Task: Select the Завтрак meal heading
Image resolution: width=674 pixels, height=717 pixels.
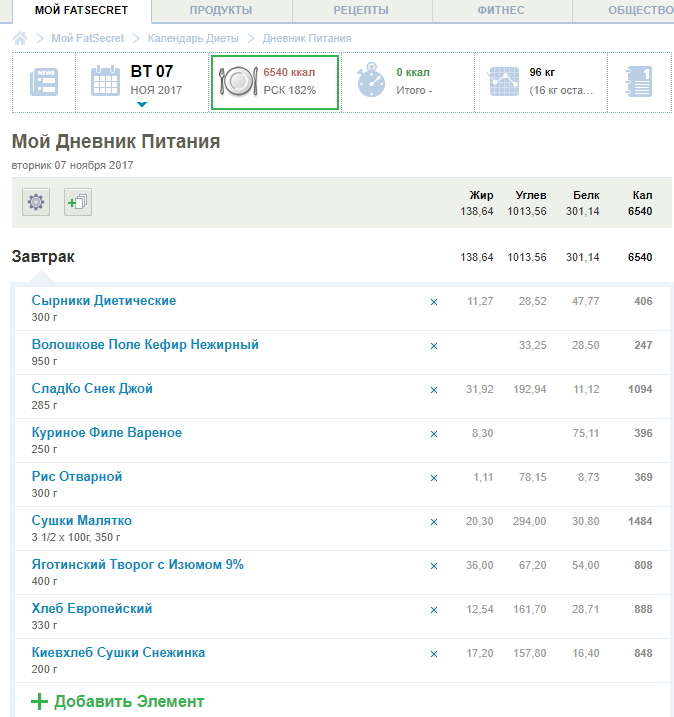Action: tap(43, 257)
